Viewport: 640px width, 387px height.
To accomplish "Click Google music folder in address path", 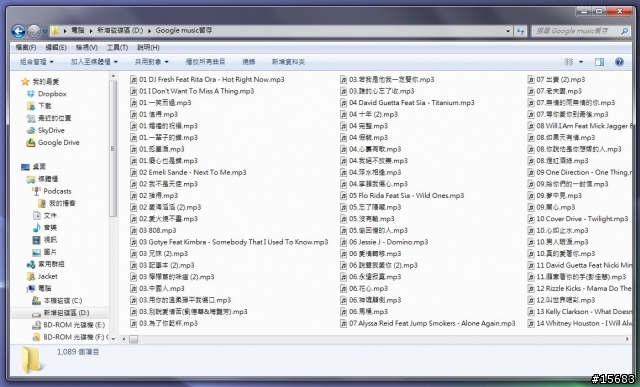I will [x=184, y=31].
